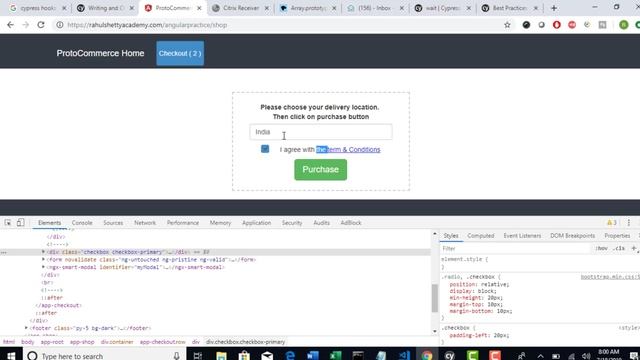
Task: Open the Sources tab
Action: [x=113, y=223]
